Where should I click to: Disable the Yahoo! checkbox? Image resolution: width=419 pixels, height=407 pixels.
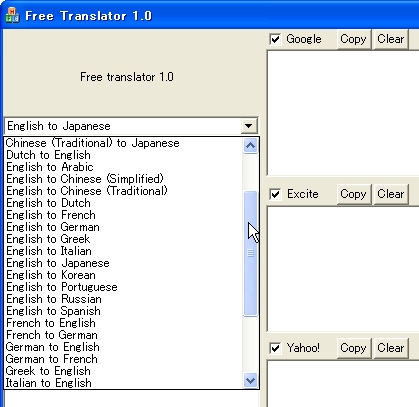(275, 348)
